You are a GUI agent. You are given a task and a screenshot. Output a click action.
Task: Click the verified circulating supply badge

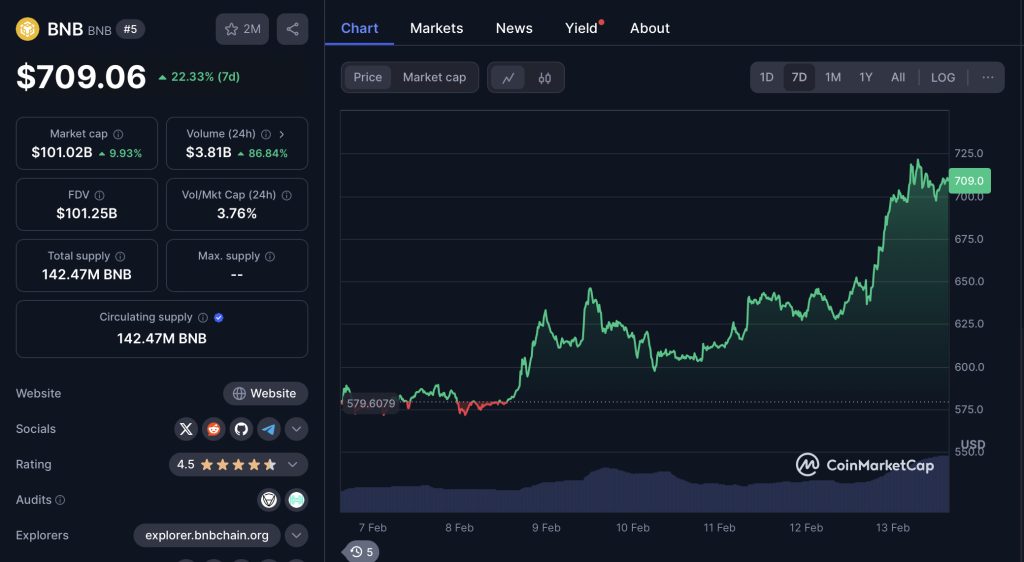click(x=219, y=317)
